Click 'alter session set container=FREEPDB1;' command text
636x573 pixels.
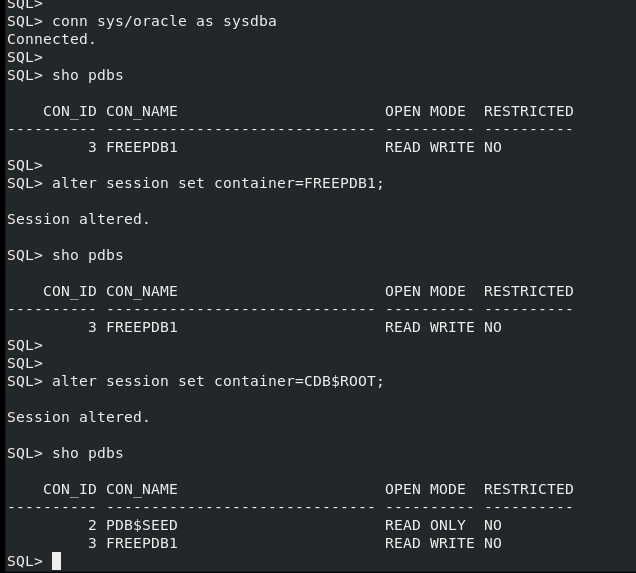[x=218, y=183]
